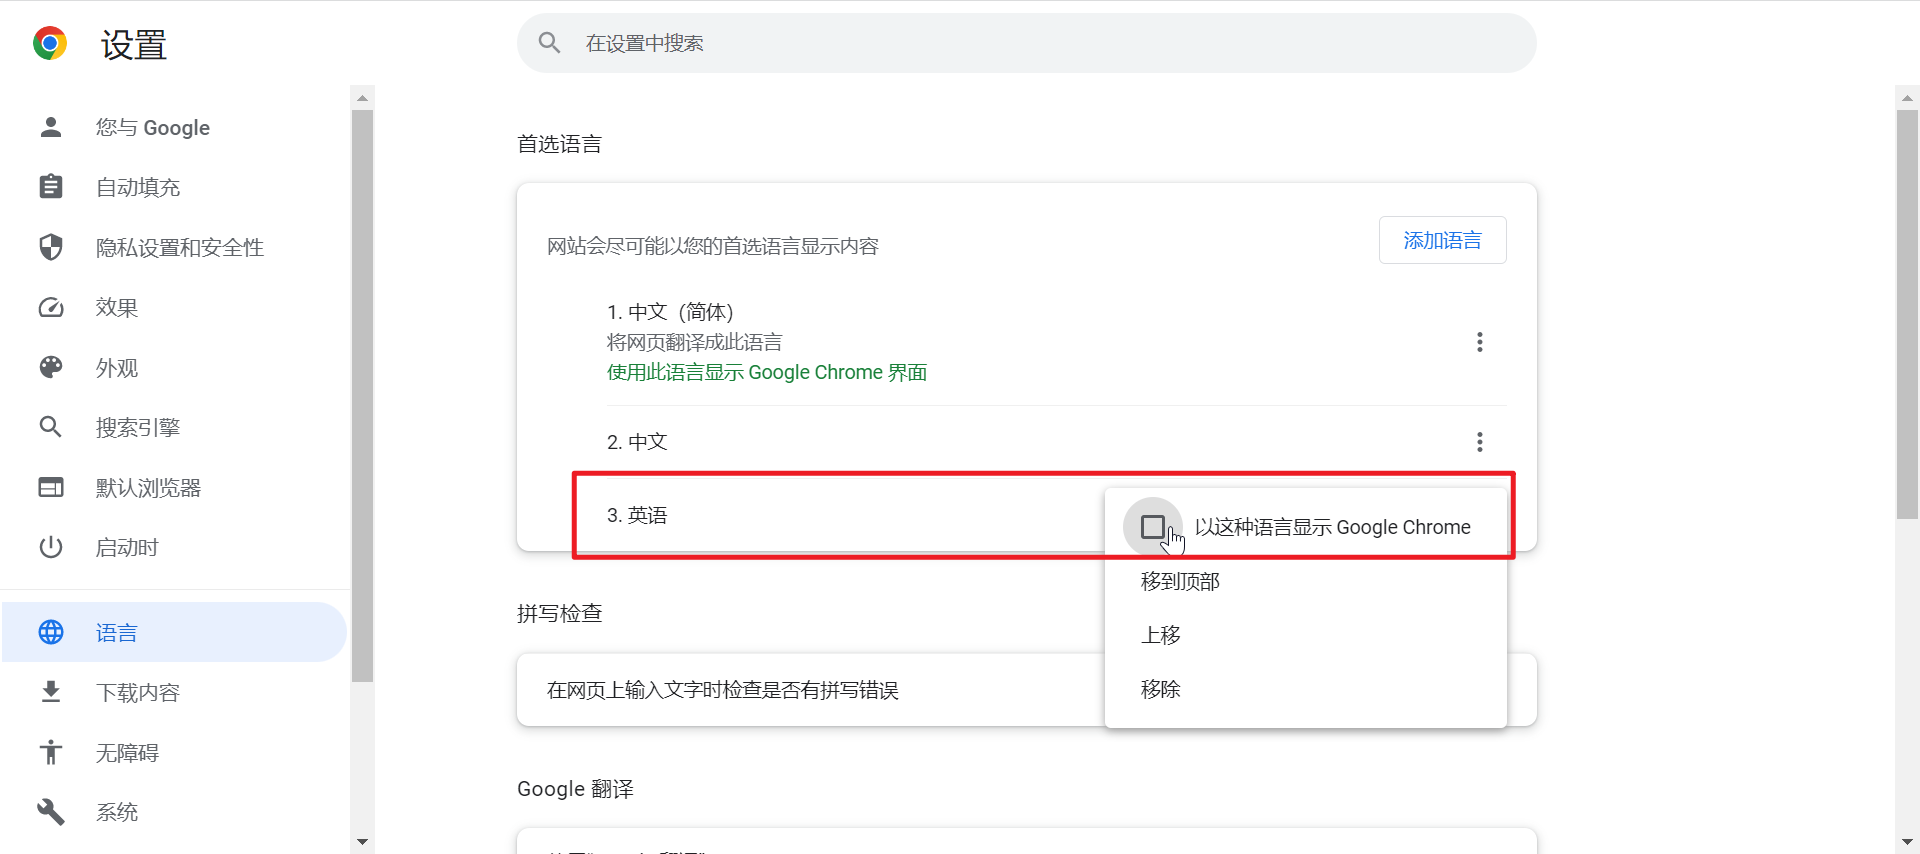Click the 添加语言 button

[1442, 240]
